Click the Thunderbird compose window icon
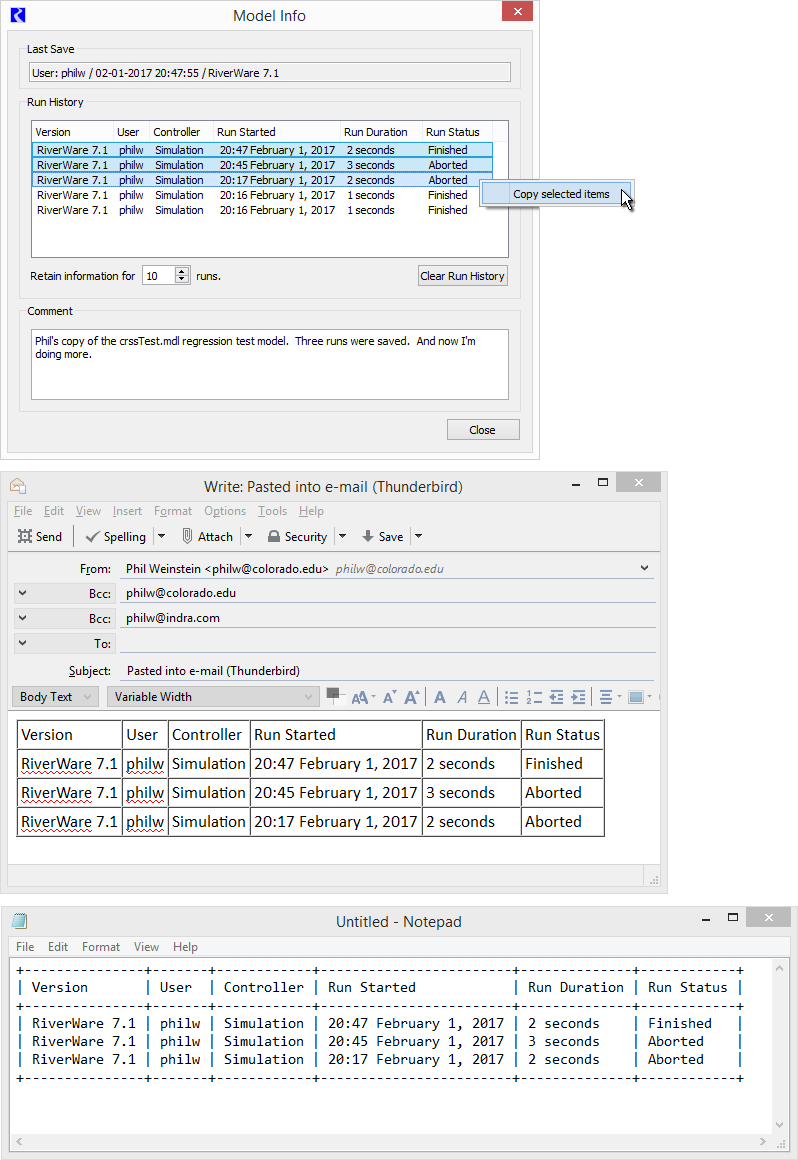The image size is (798, 1160). pyautogui.click(x=18, y=485)
